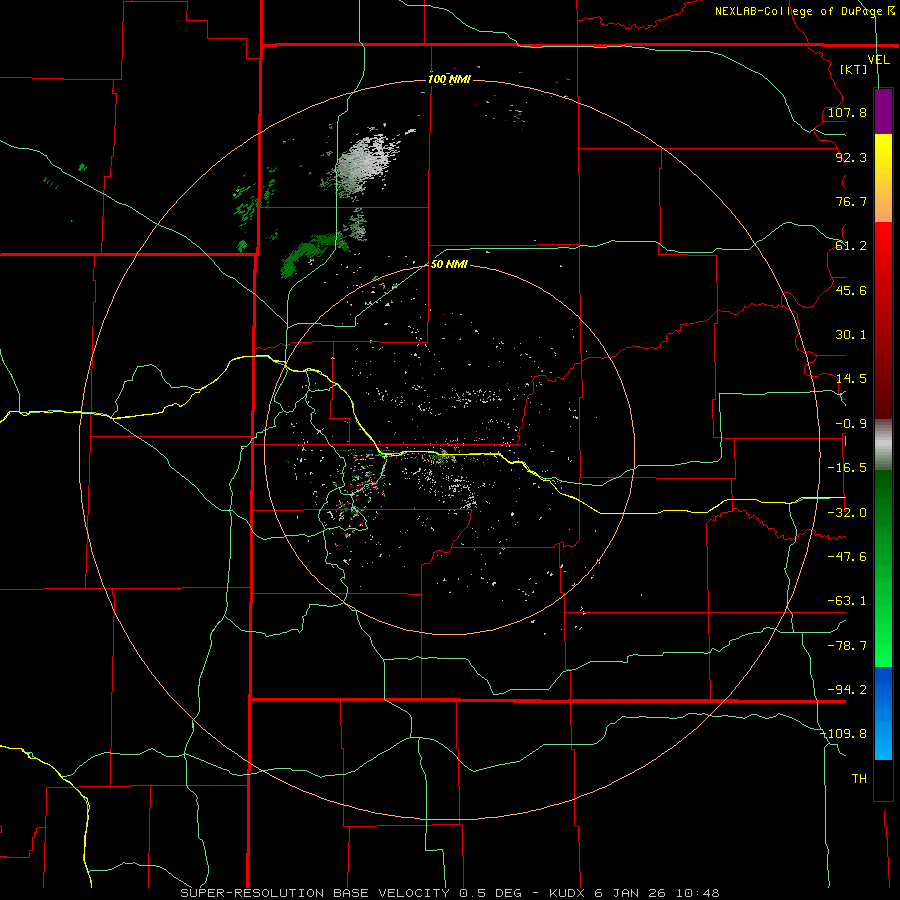Click the -109.8 legend value
The width and height of the screenshot is (900, 900).
[844, 734]
